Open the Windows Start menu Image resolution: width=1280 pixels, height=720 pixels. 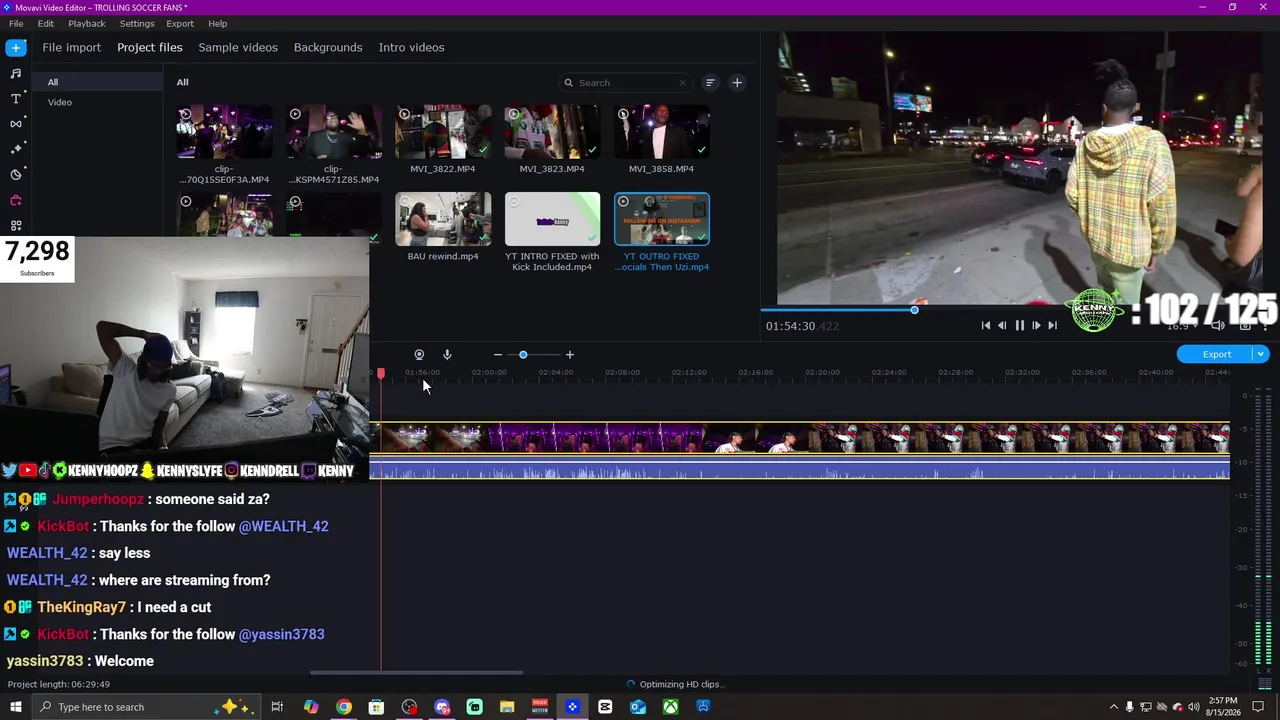[15, 707]
